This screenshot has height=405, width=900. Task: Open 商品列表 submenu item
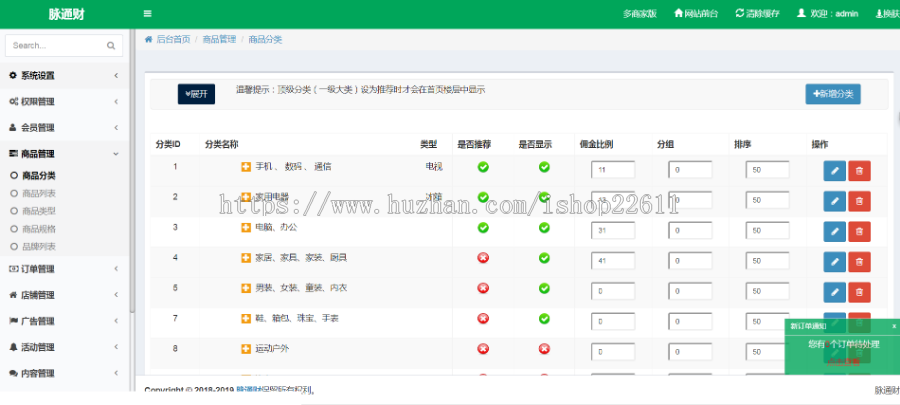click(x=38, y=194)
